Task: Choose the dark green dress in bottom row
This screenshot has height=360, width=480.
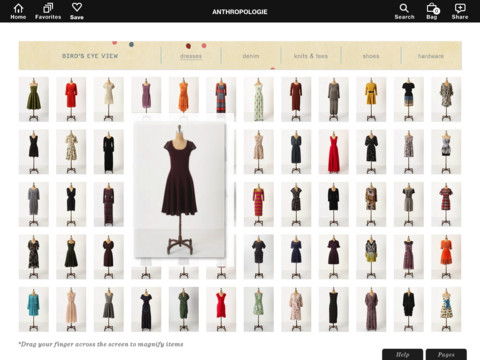Action: point(184,309)
